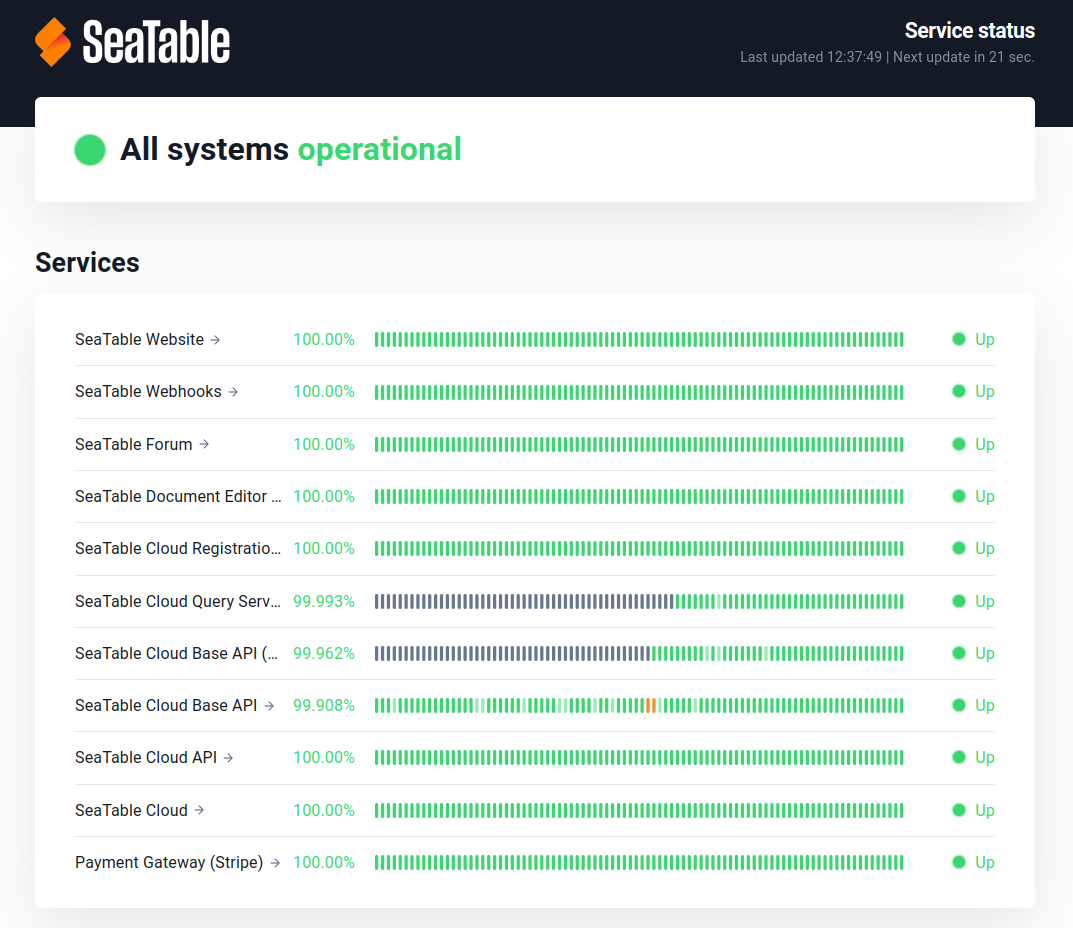The height and width of the screenshot is (928, 1073).
Task: Click the Cloud Query Server uptime history bar
Action: click(x=639, y=601)
